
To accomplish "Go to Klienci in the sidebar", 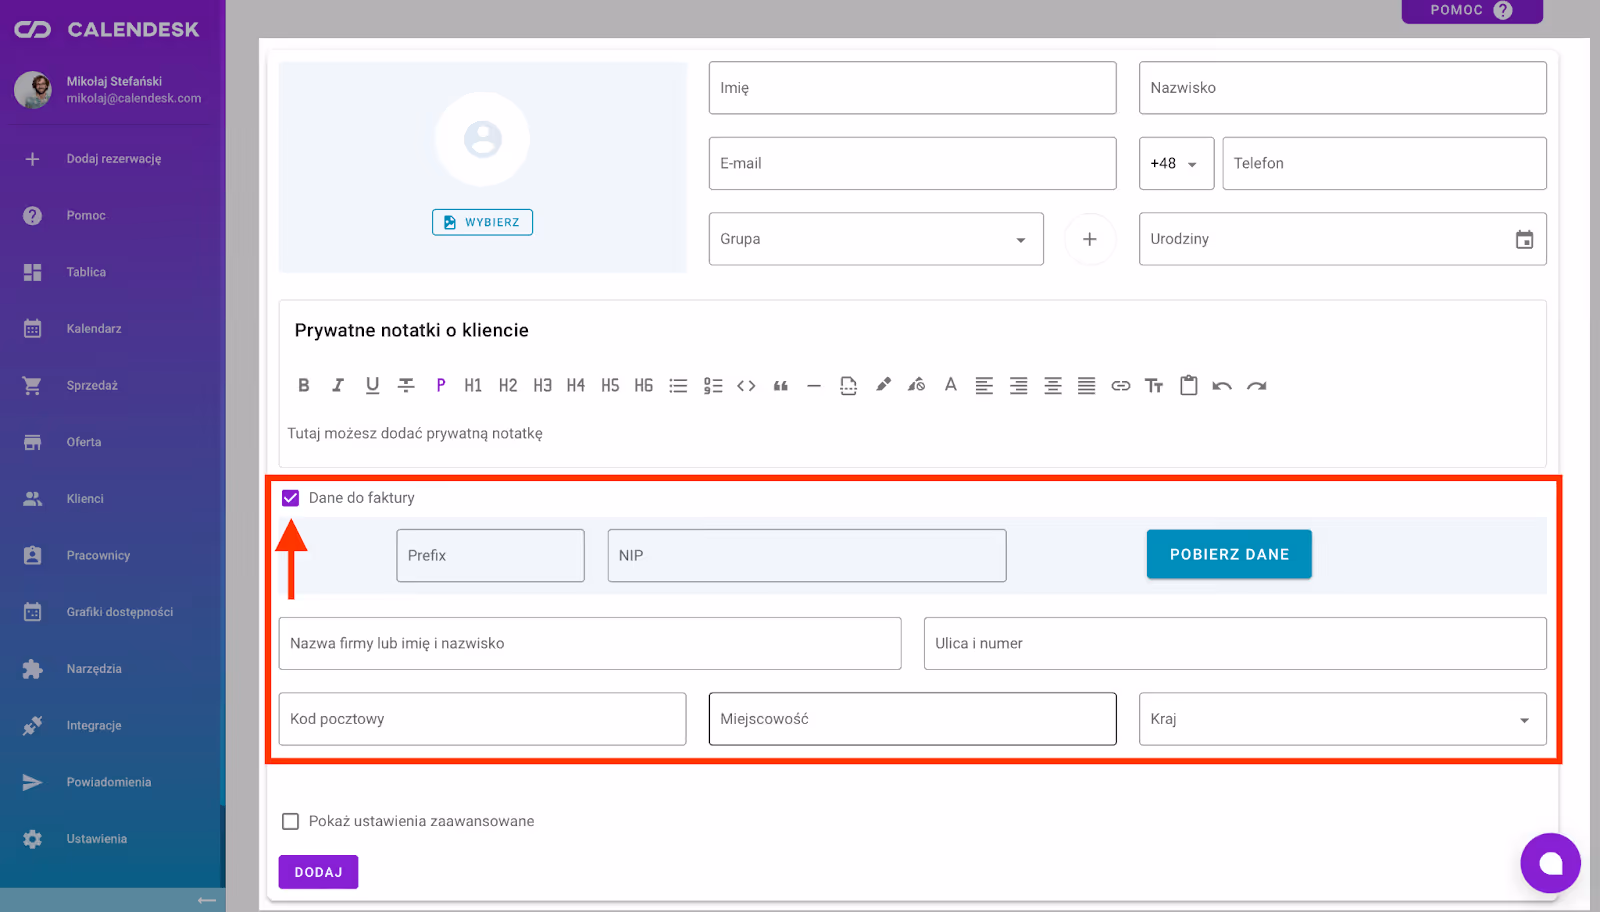I will coord(85,499).
